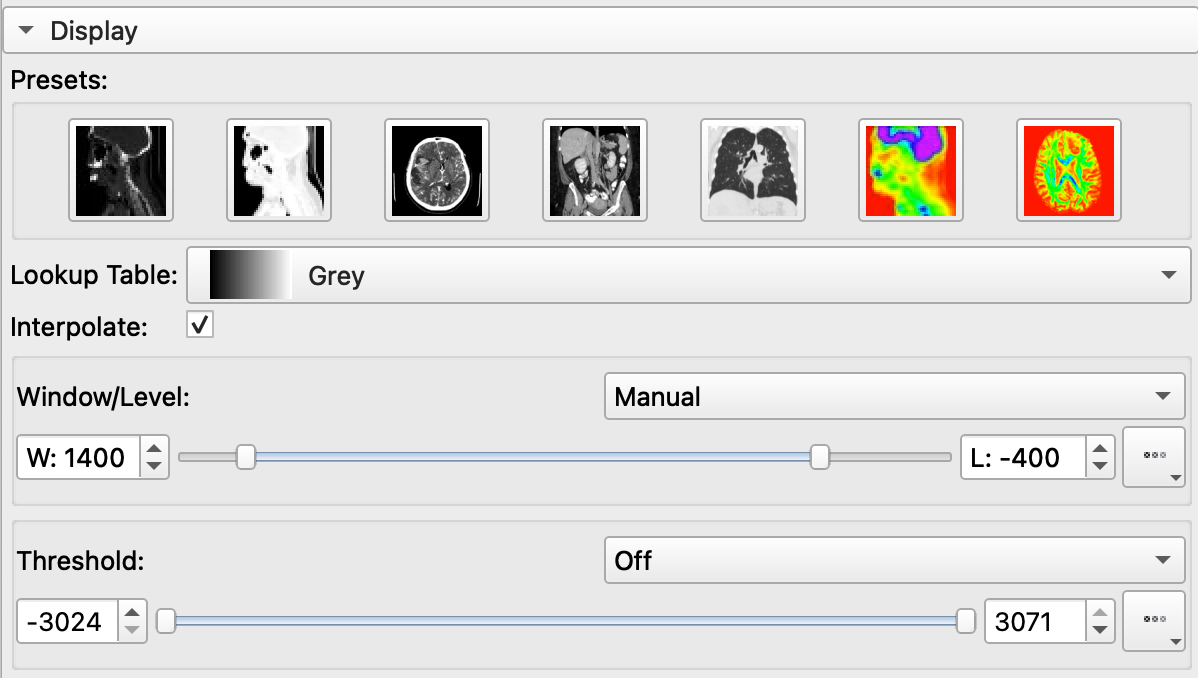This screenshot has width=1198, height=678.
Task: Open the Threshold Off dropdown
Action: click(895, 560)
